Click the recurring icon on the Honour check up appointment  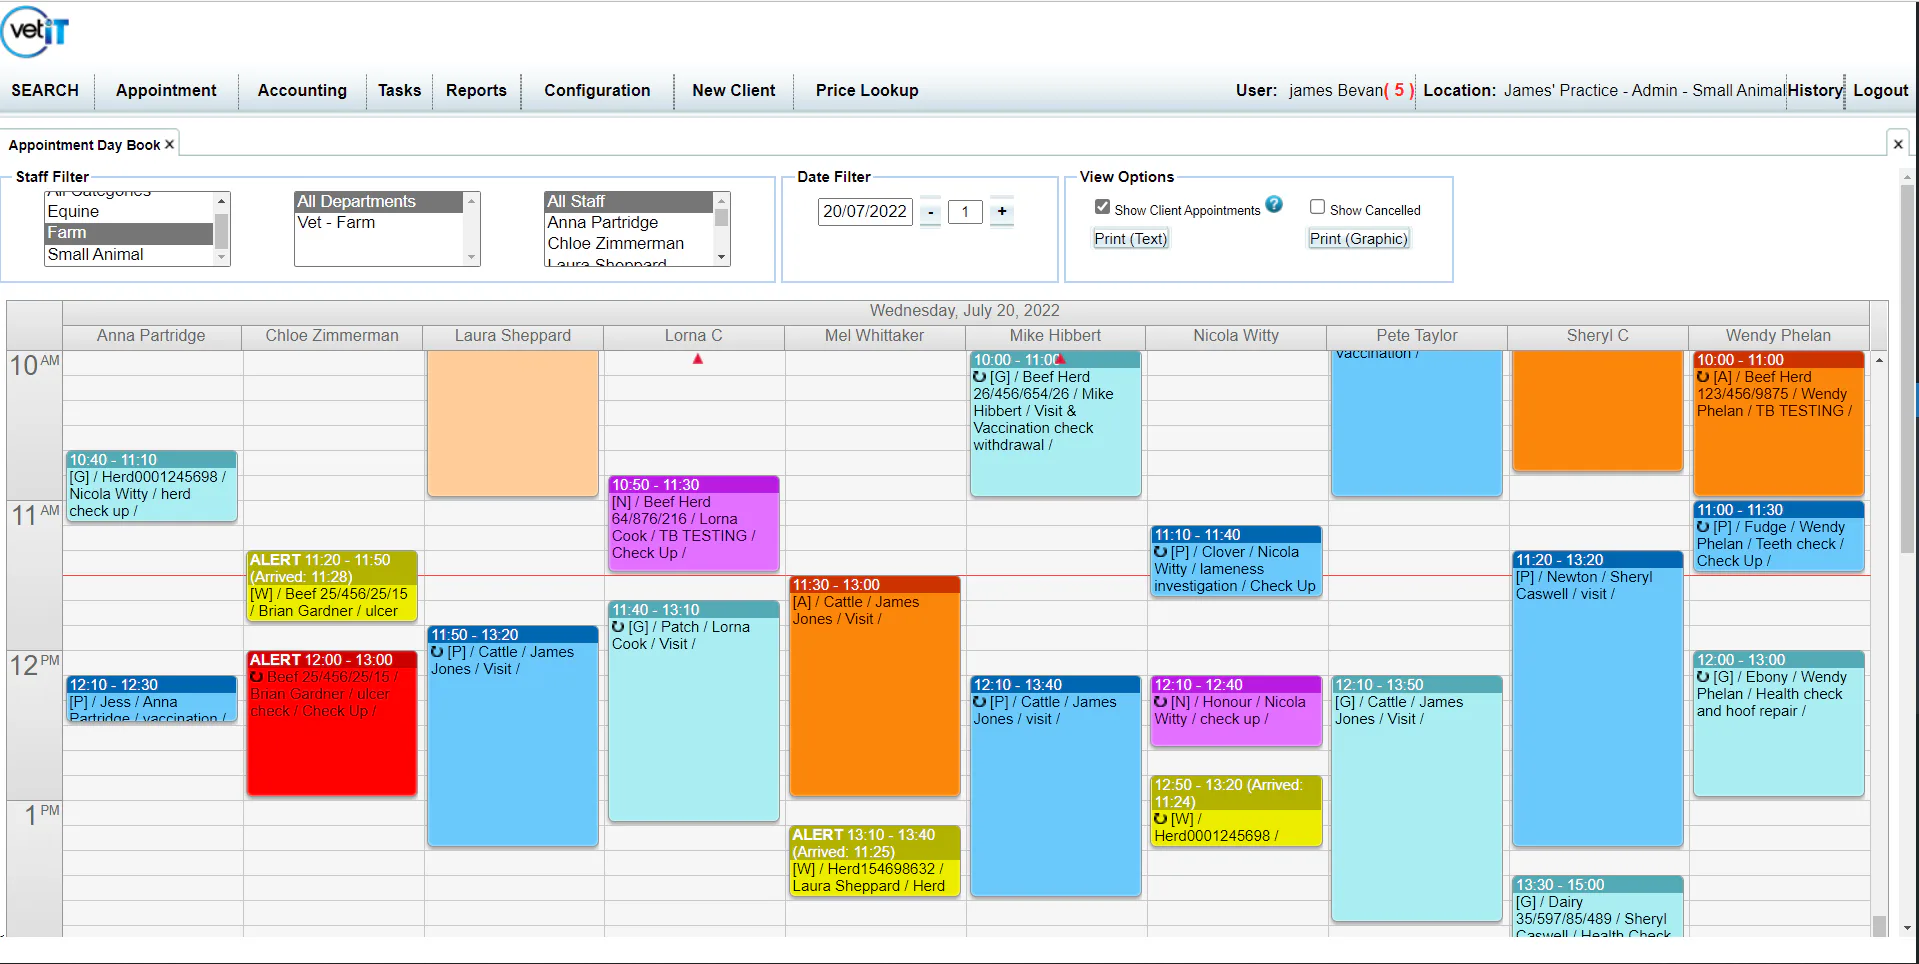tap(1161, 701)
